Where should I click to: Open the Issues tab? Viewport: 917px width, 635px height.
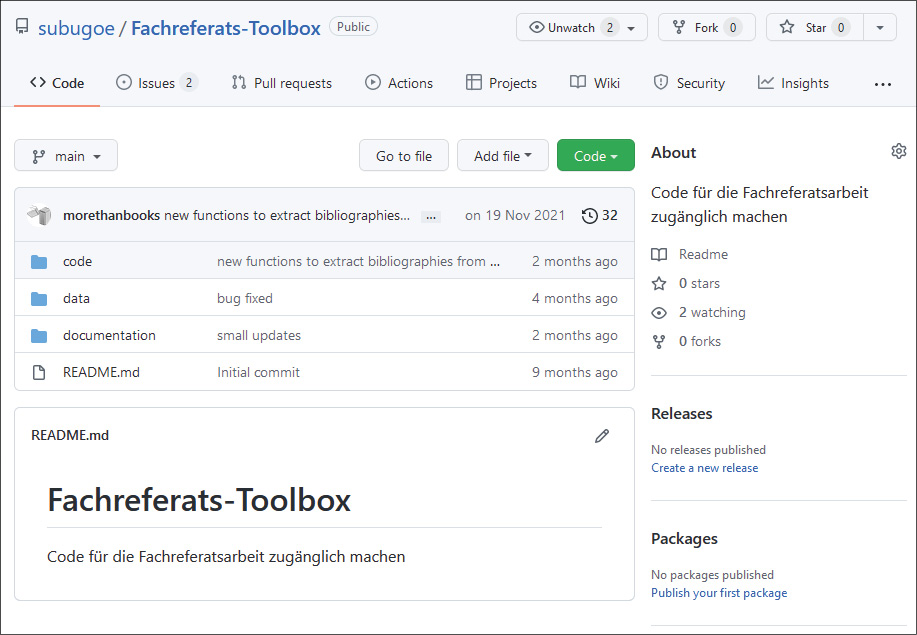157,83
